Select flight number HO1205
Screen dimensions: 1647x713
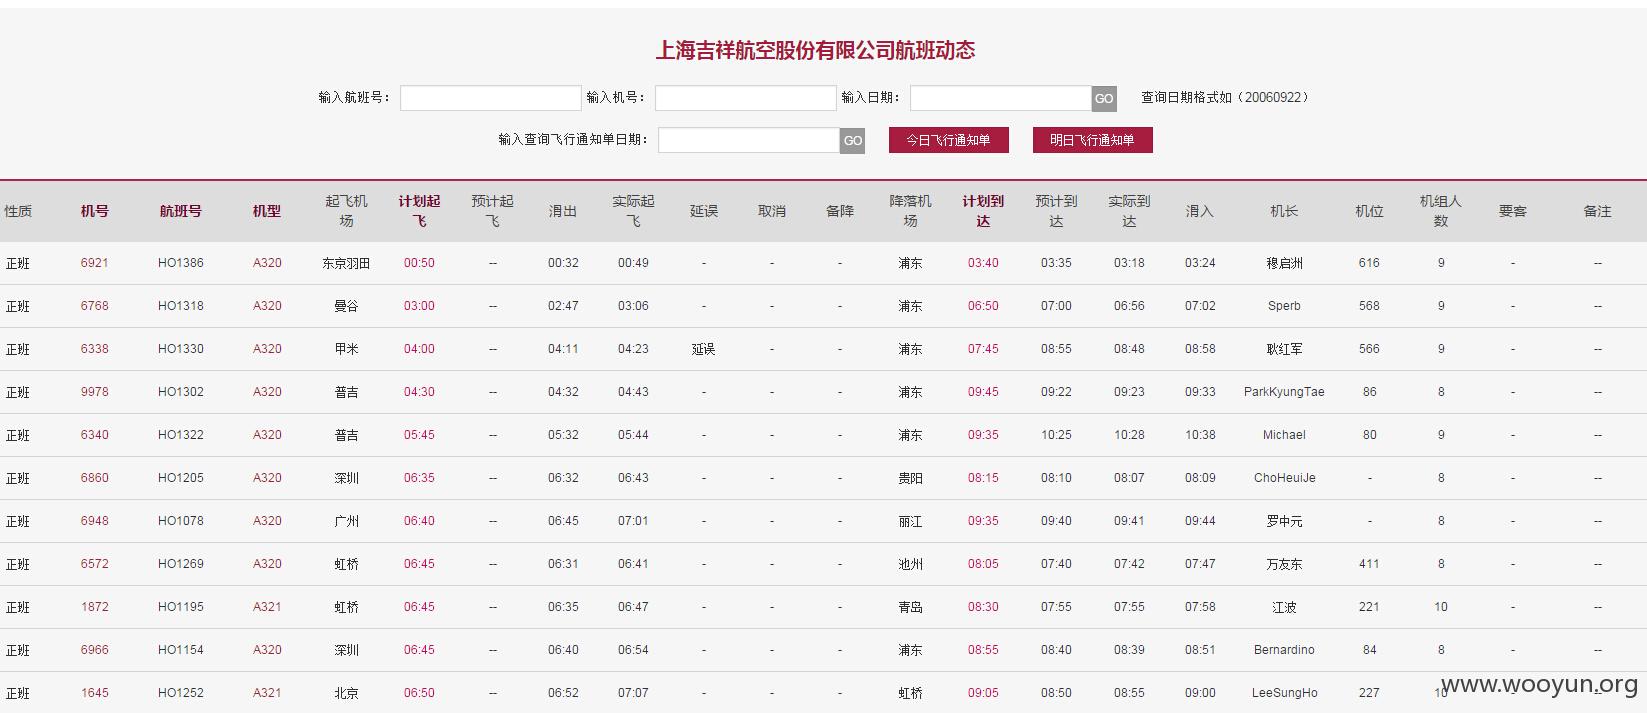[x=181, y=478]
